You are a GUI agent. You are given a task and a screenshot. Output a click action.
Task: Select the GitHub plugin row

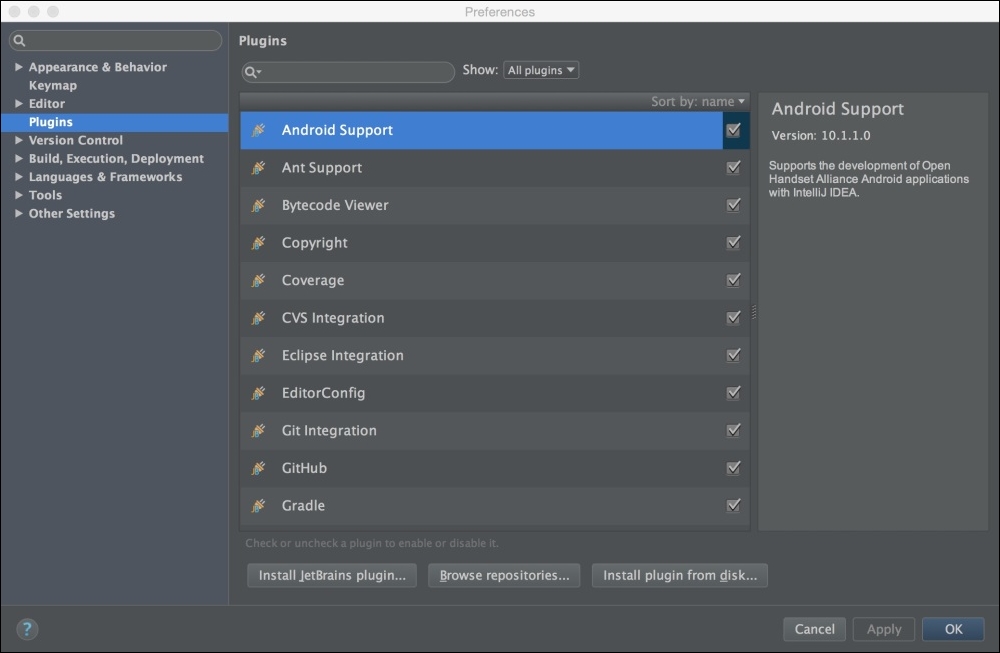(495, 469)
